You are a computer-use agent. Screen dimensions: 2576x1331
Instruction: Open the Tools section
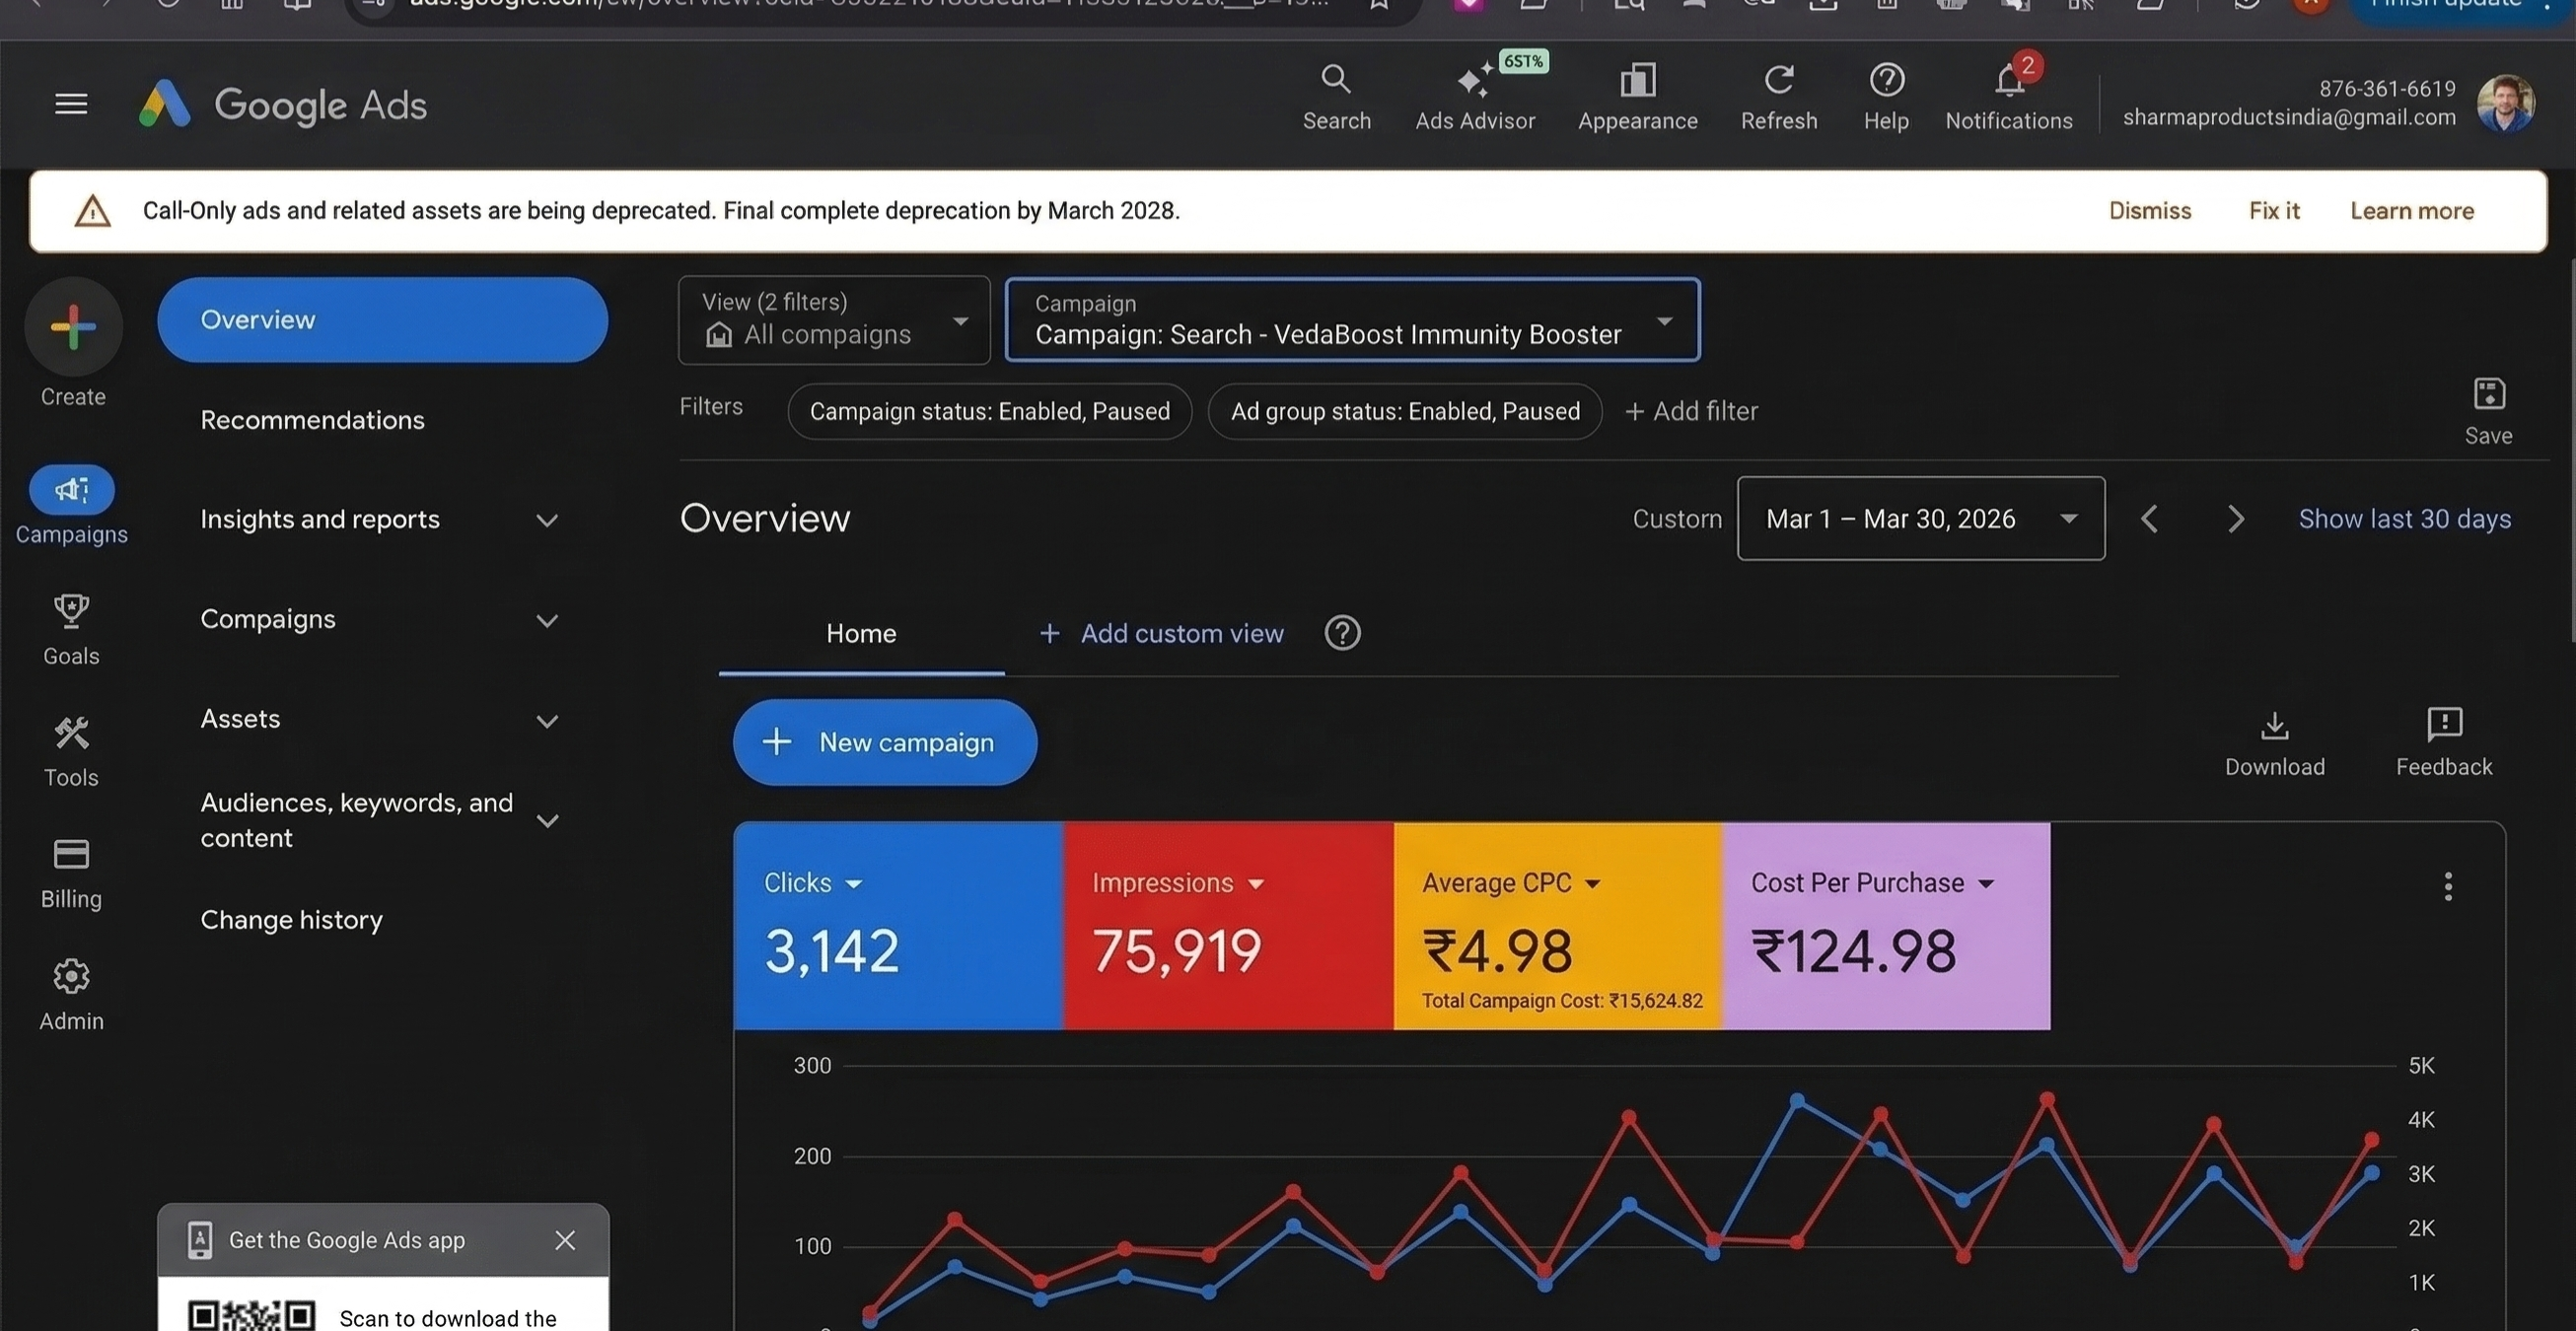tap(71, 750)
